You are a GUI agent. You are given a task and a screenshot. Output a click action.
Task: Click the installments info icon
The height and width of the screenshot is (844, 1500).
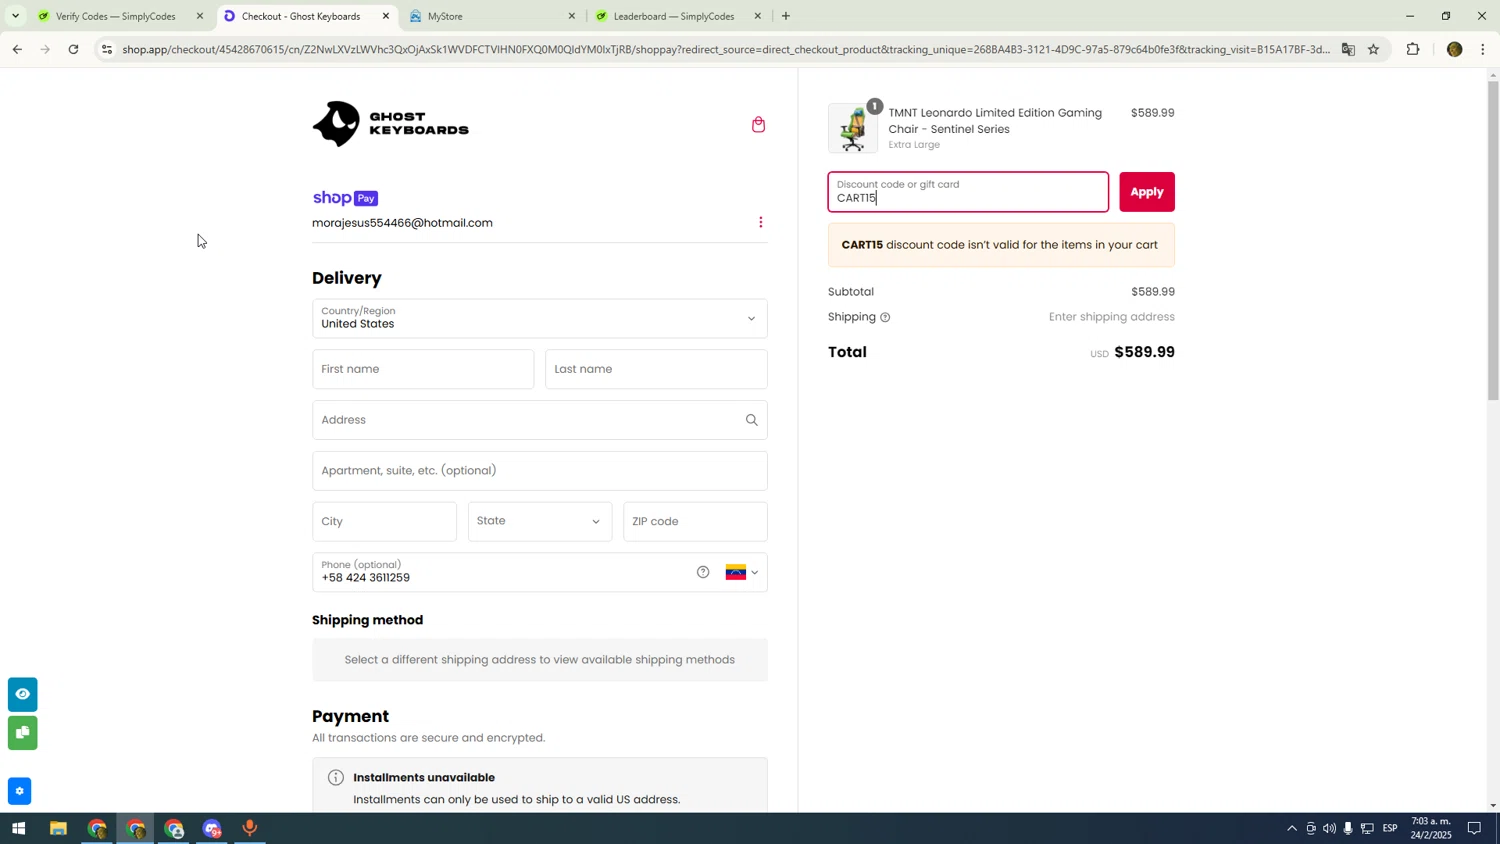pos(336,778)
